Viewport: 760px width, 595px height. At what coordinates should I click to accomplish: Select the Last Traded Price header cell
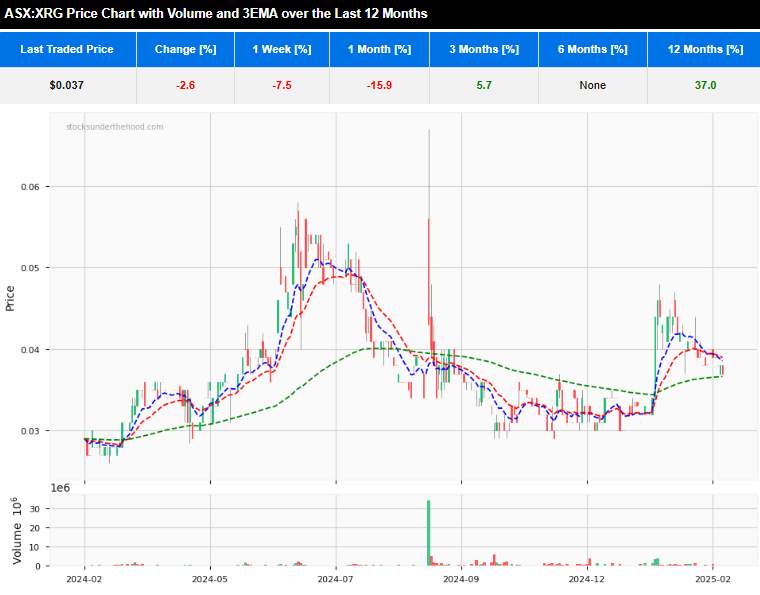68,49
